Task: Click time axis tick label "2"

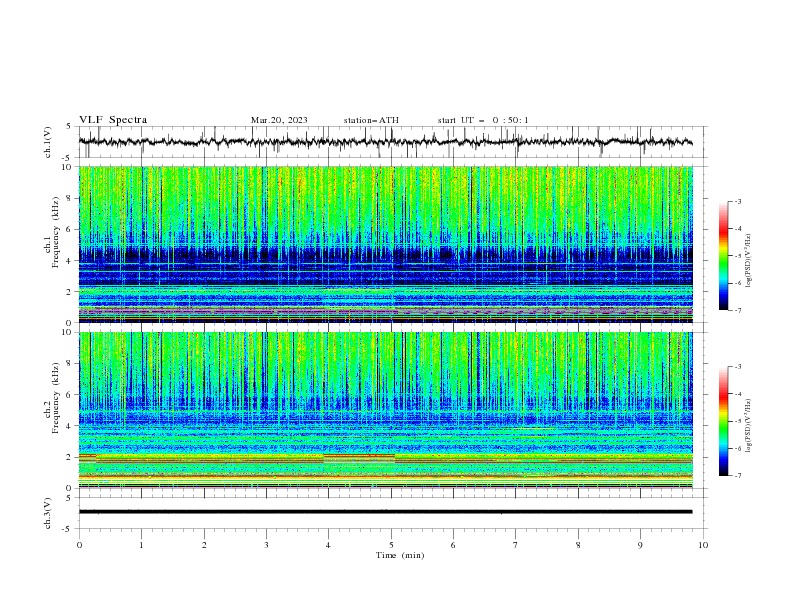Action: point(204,545)
